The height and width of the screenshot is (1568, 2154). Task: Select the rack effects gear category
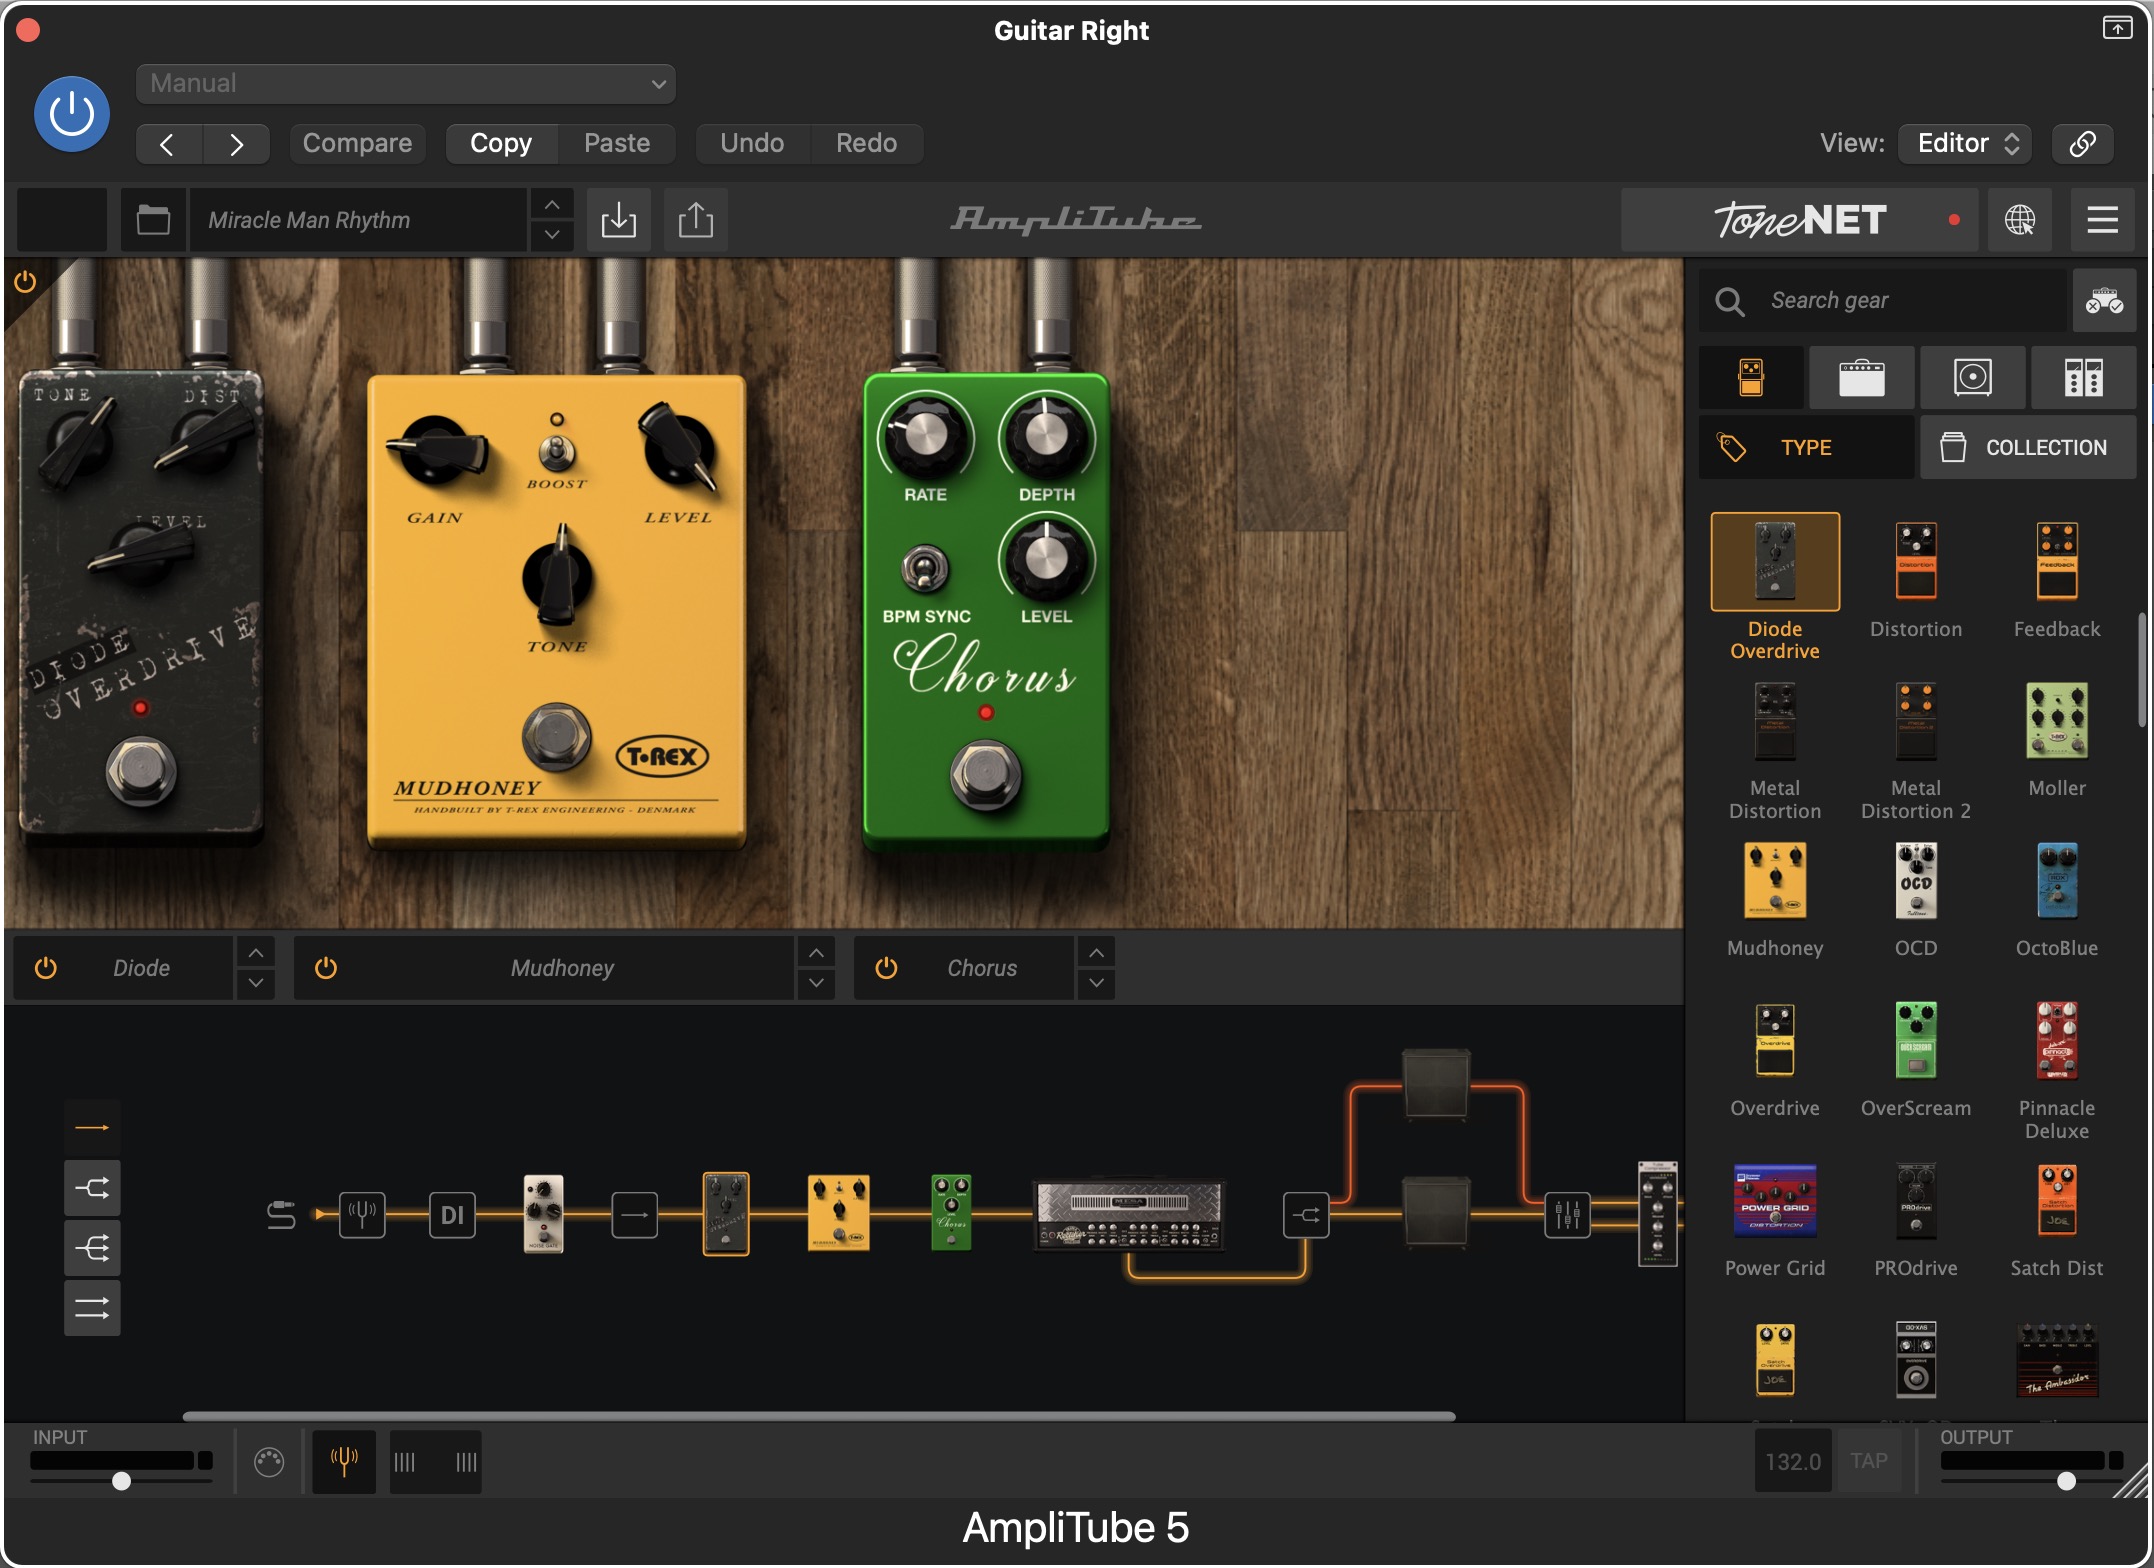tap(2084, 377)
